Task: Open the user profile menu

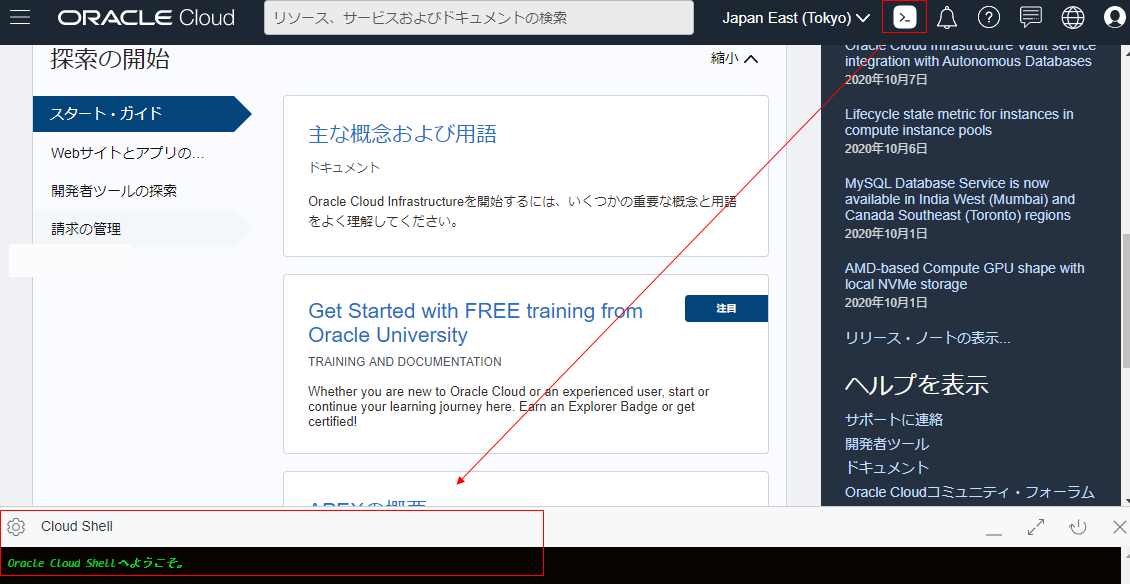Action: click(x=1114, y=18)
